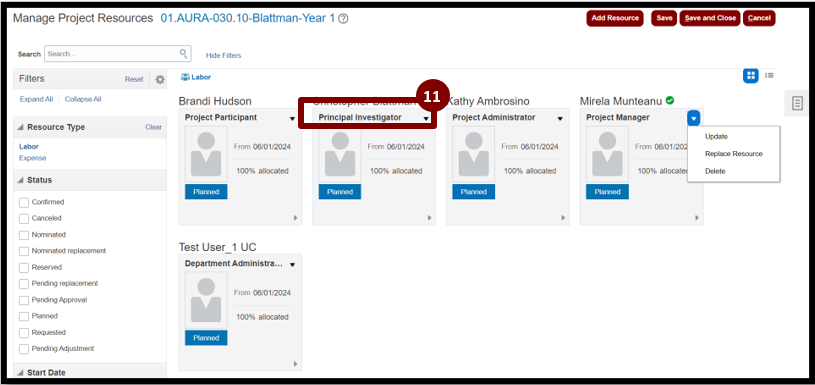Choose Update from the context menu
The width and height of the screenshot is (815, 385).
(716, 137)
